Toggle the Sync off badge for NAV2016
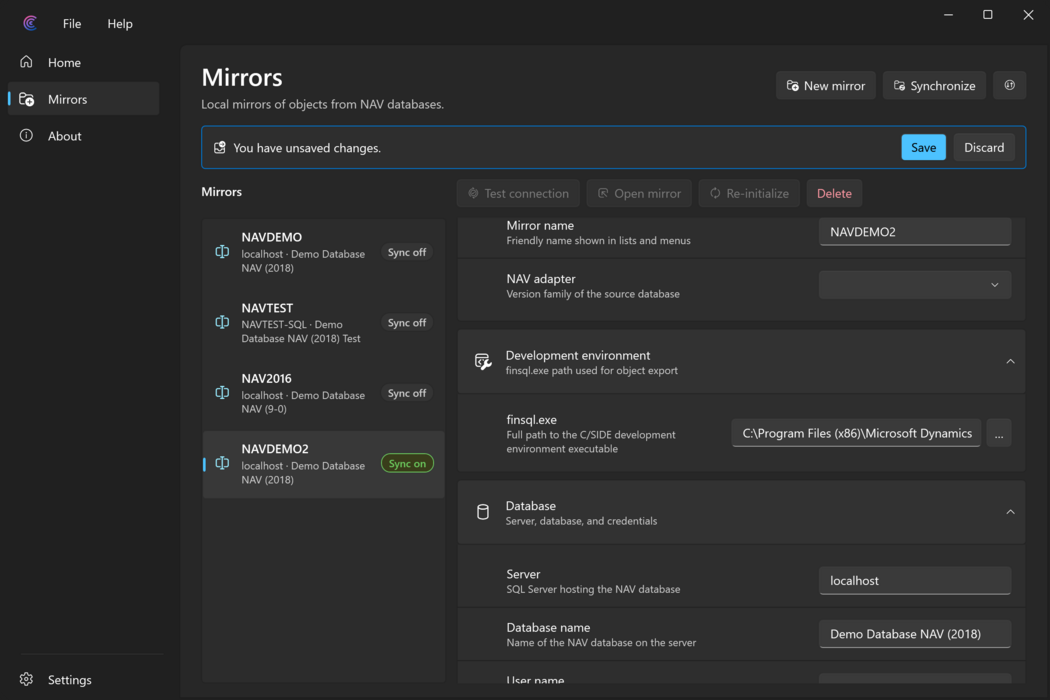Image resolution: width=1050 pixels, height=700 pixels. click(x=406, y=393)
